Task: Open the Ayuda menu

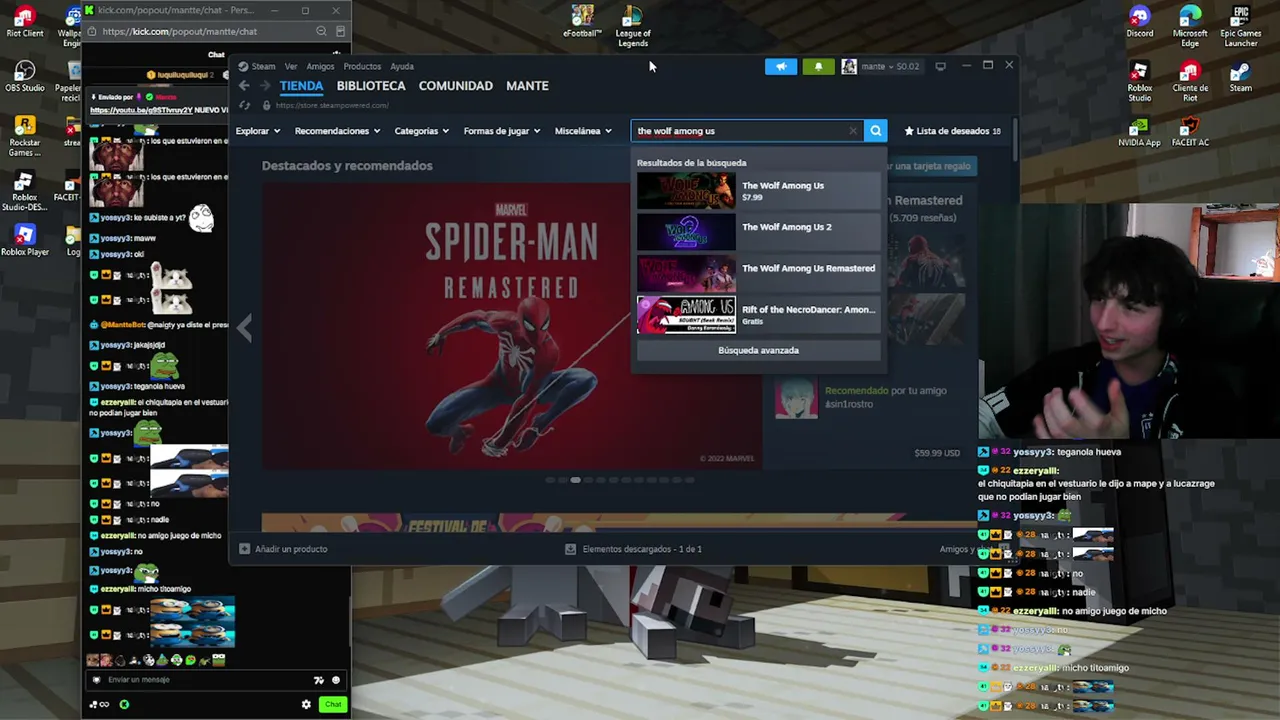Action: point(402,67)
